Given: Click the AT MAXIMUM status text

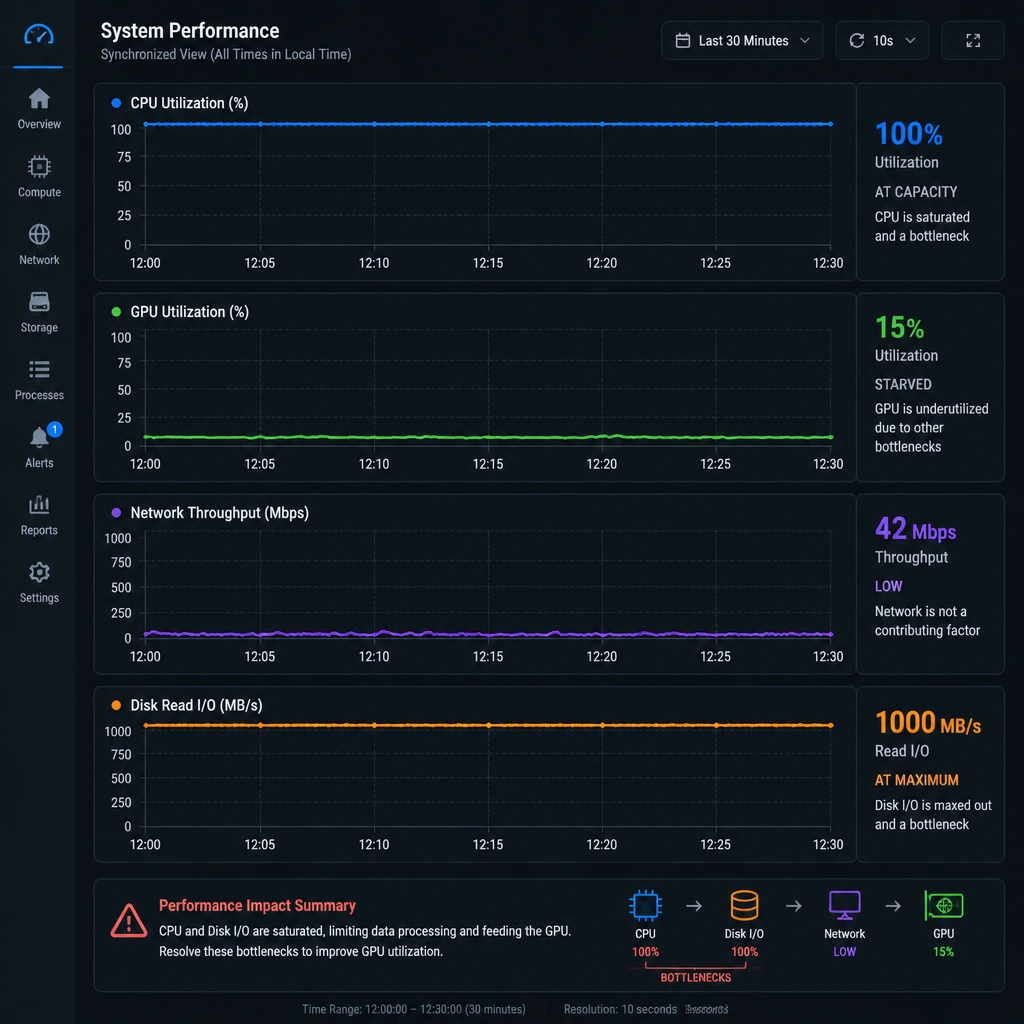Looking at the screenshot, I should 916,780.
